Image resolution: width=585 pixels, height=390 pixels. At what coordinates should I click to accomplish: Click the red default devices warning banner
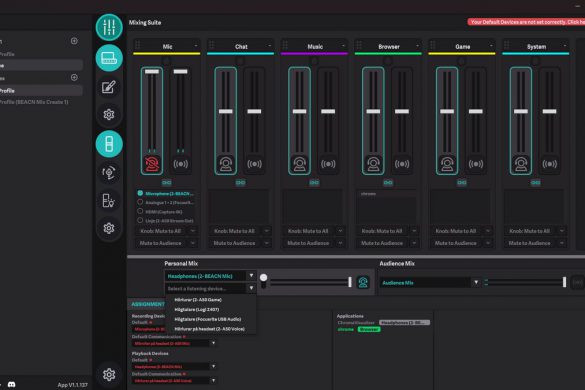(x=526, y=22)
